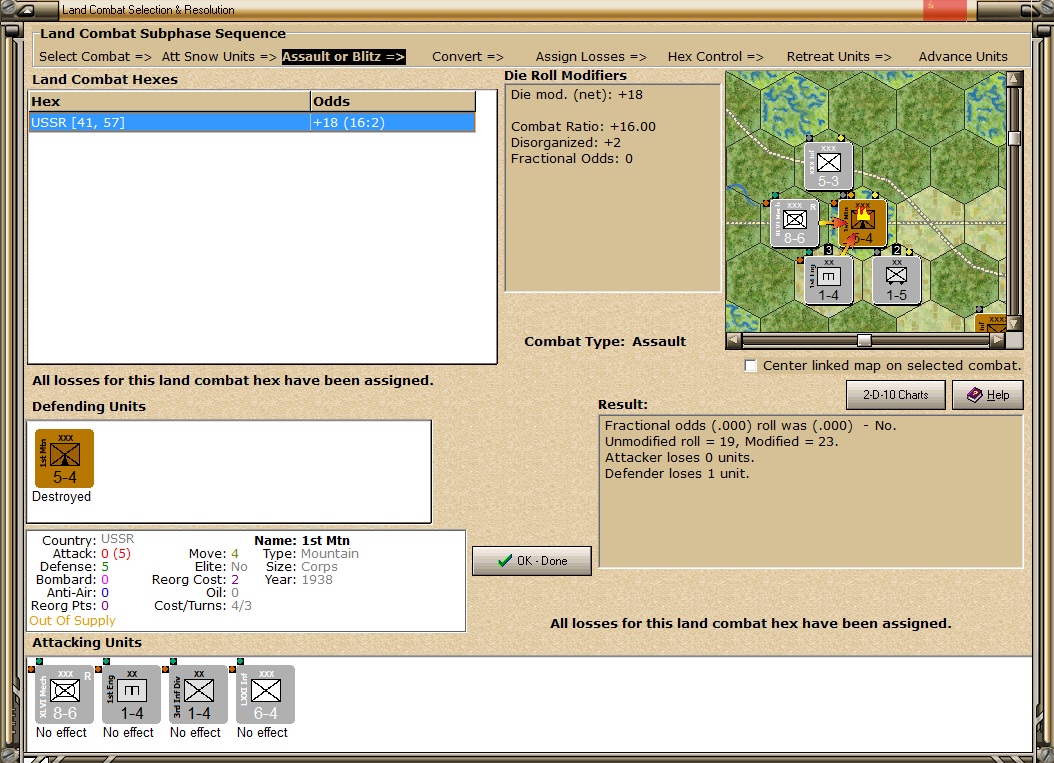Click the Disorganized +2 modifier line
This screenshot has width=1054, height=763.
[565, 143]
